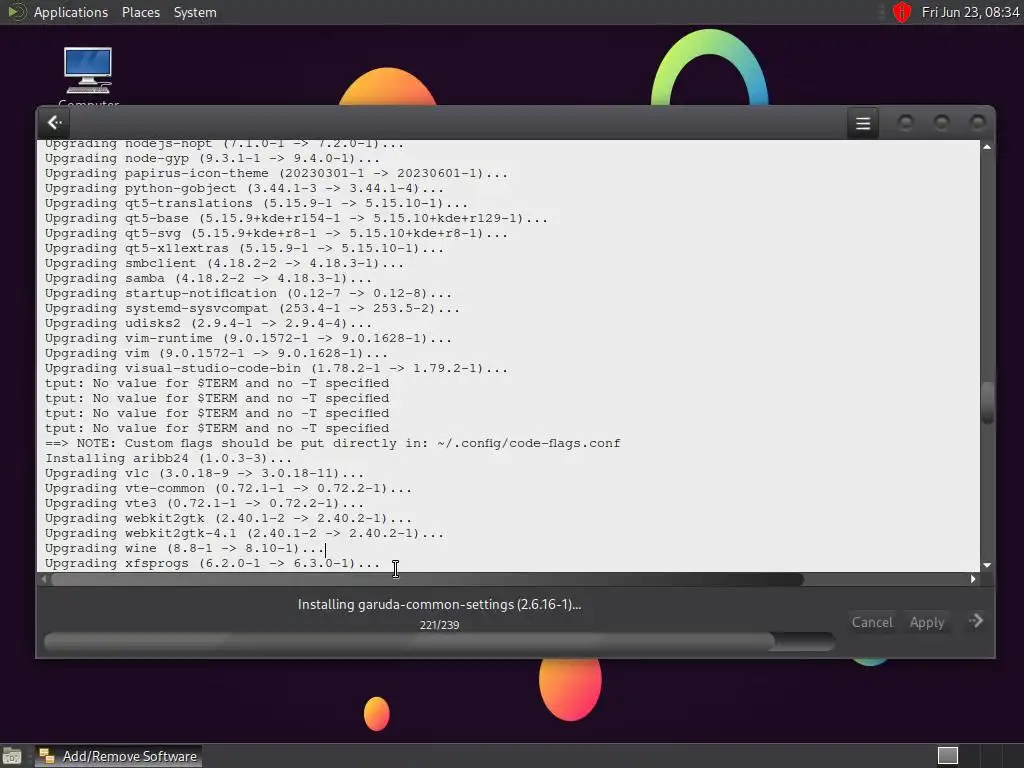
Task: Cancel the running transaction
Action: click(872, 622)
